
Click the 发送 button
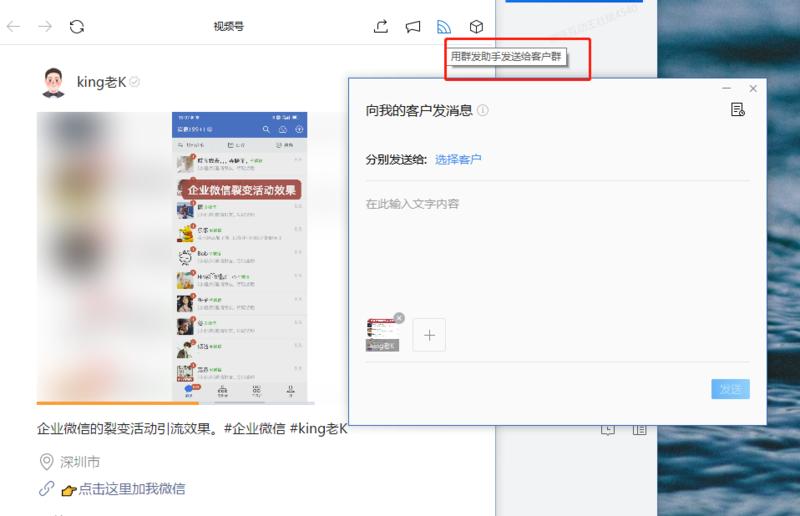[731, 389]
